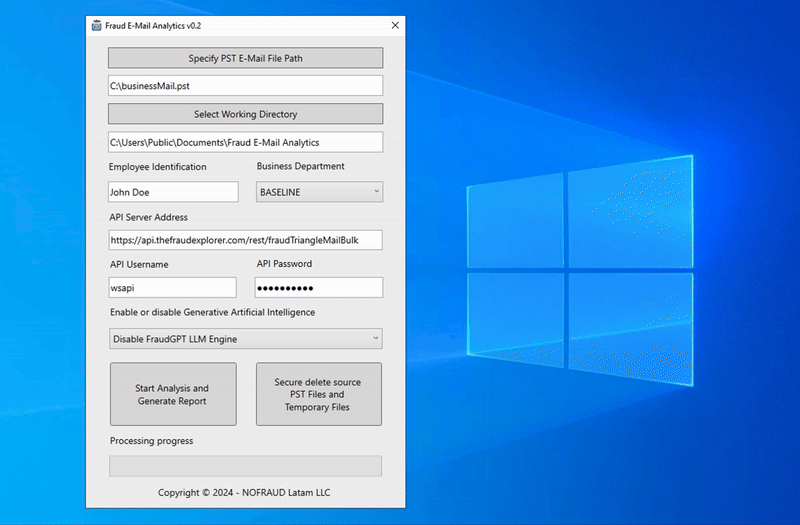
Task: Click Enable or disable Generative Artificial Intelligence label
Action: [212, 312]
